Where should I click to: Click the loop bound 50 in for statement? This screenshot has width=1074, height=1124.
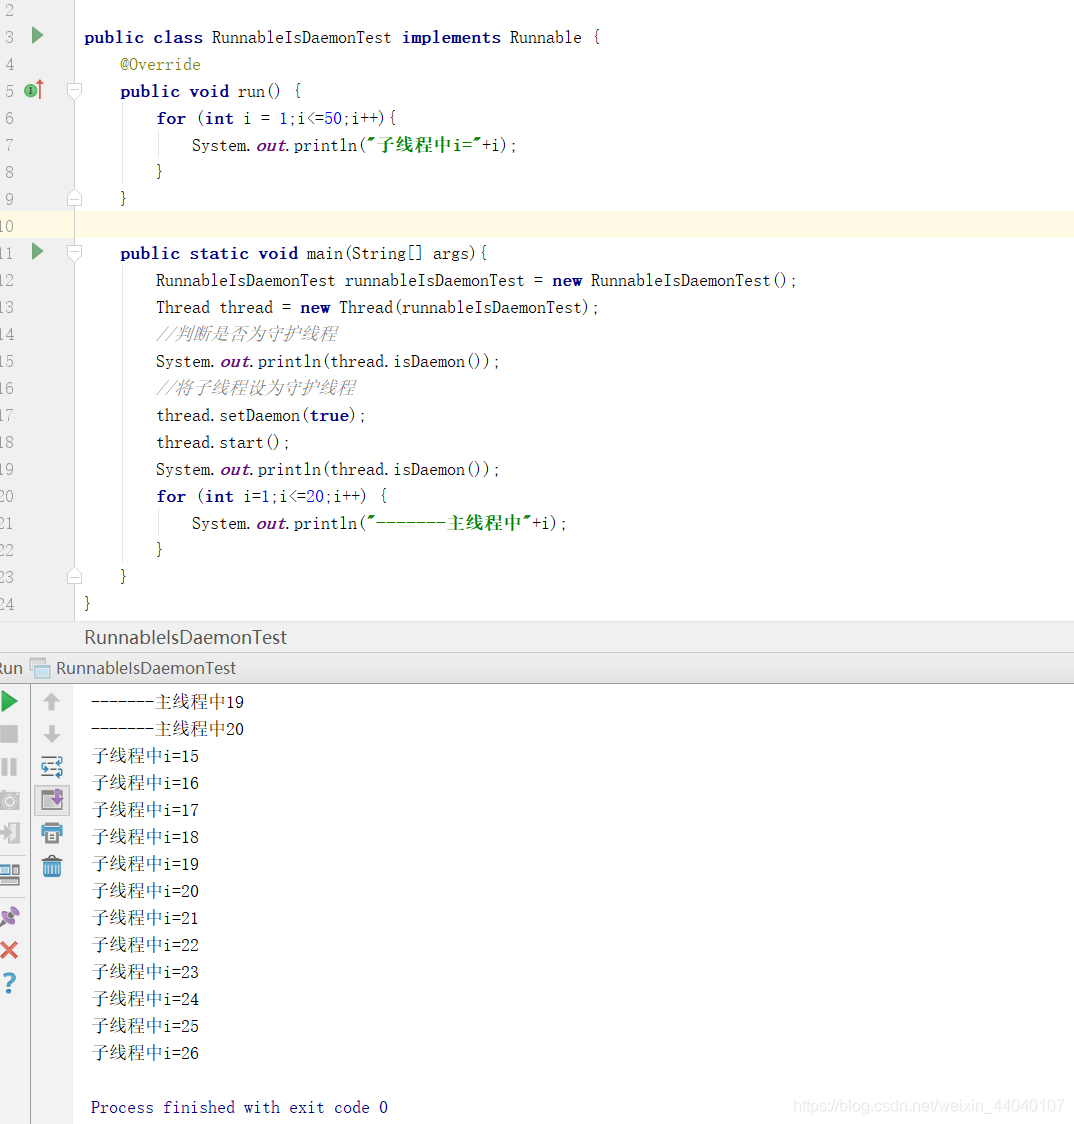click(x=333, y=118)
